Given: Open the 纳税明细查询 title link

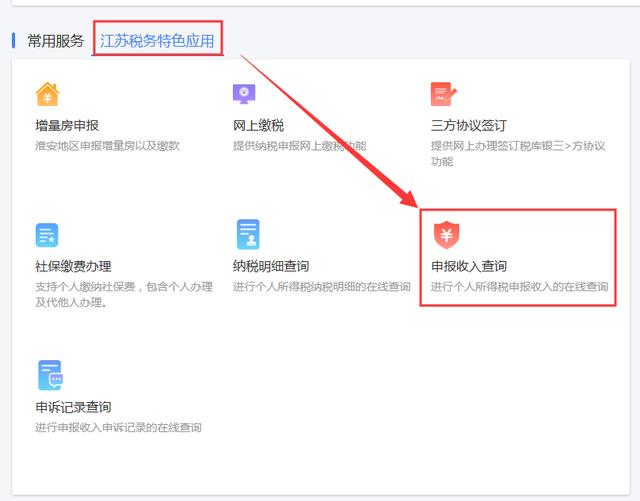Looking at the screenshot, I should coord(270,266).
